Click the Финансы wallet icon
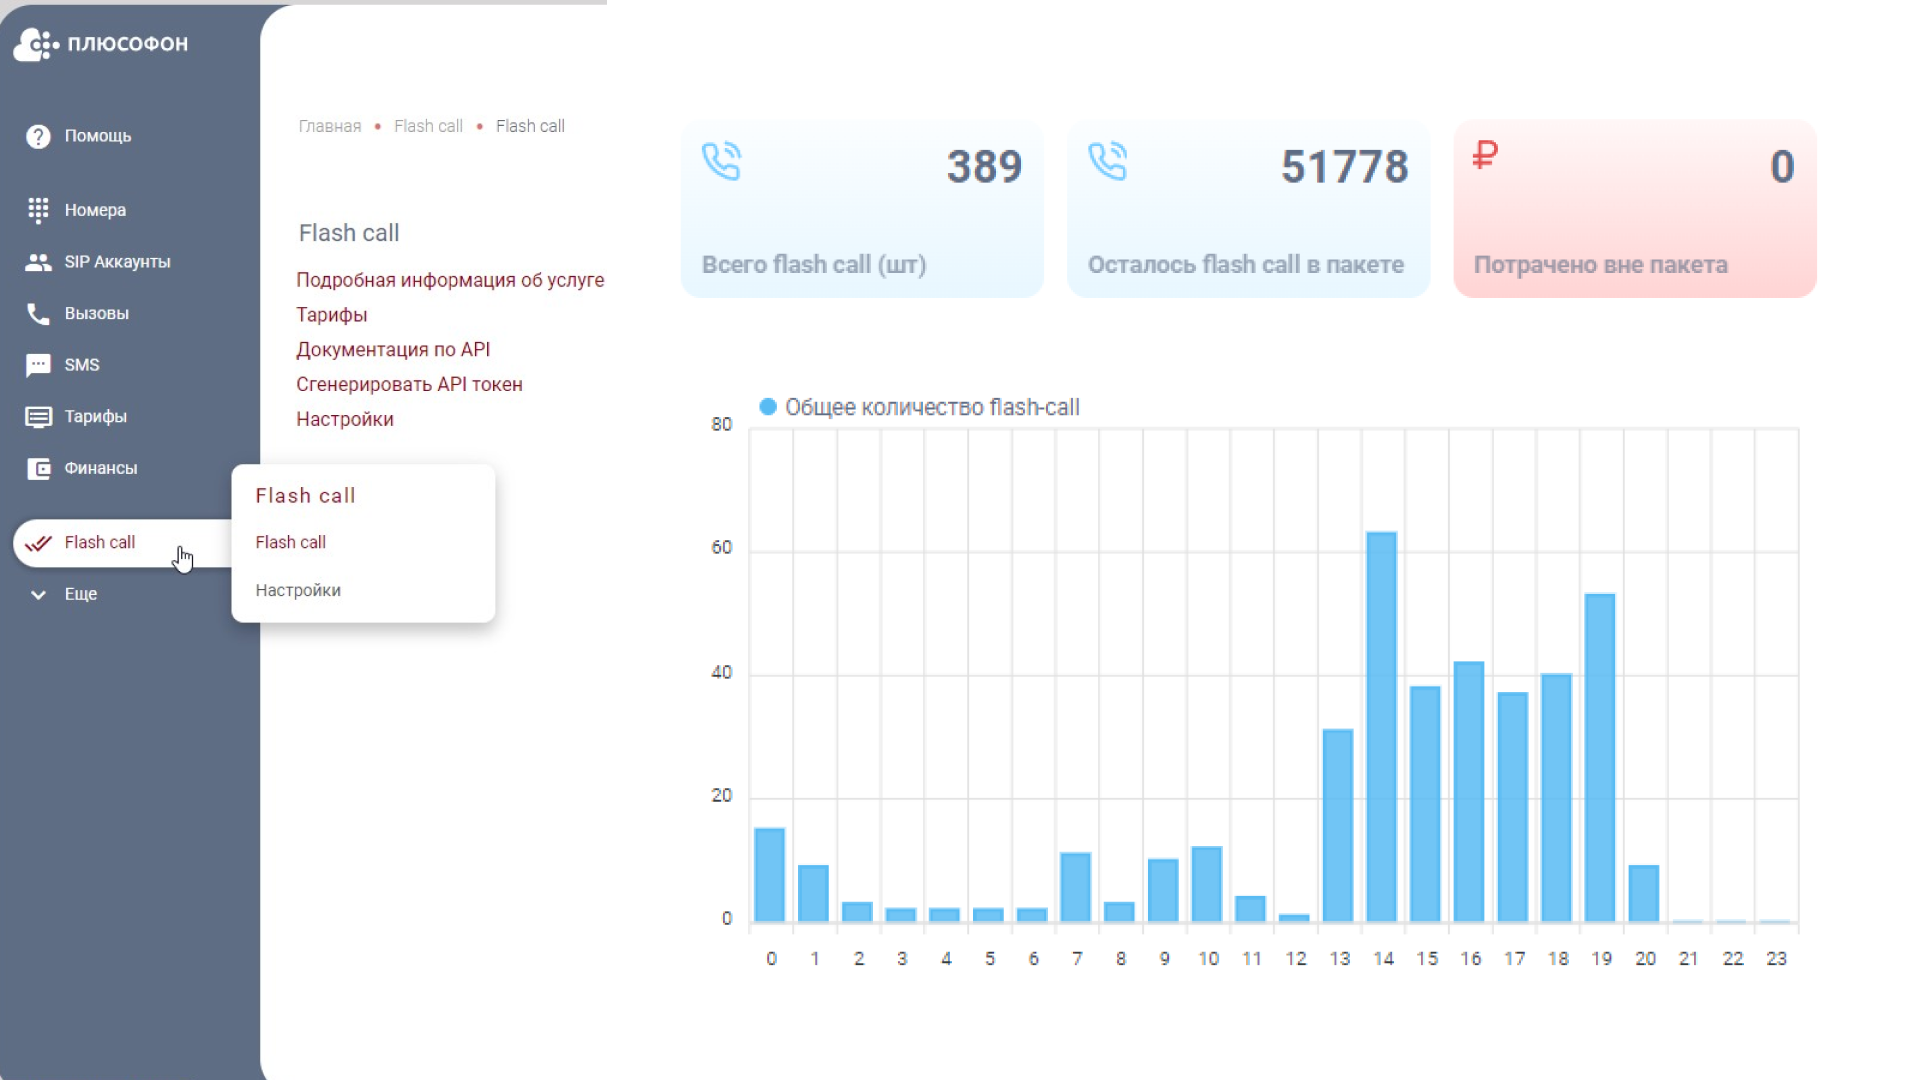 tap(38, 469)
